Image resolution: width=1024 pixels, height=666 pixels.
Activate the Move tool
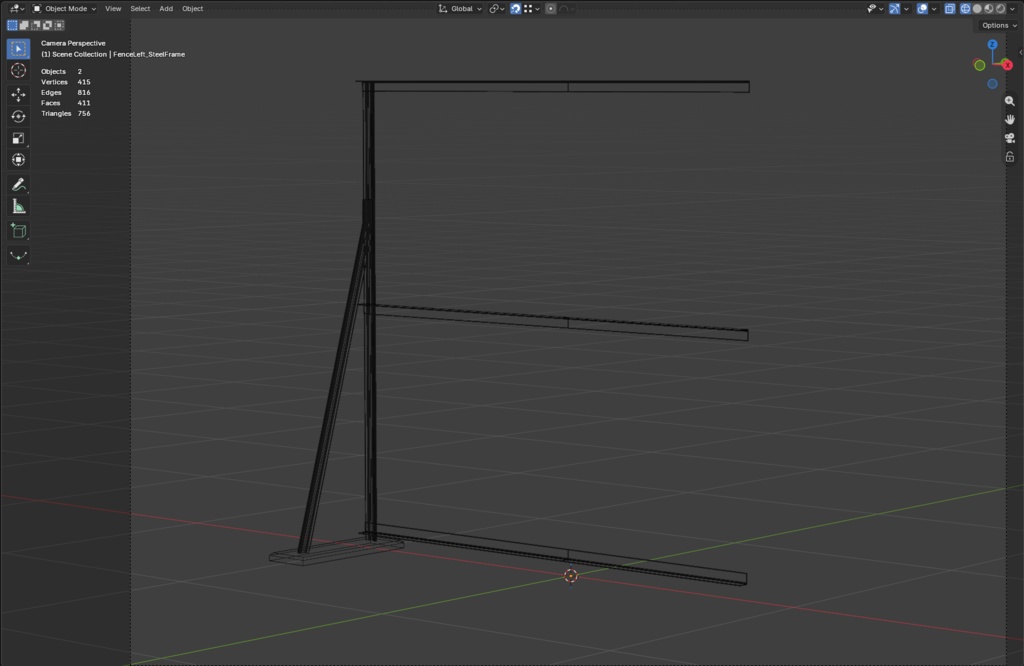click(x=18, y=95)
